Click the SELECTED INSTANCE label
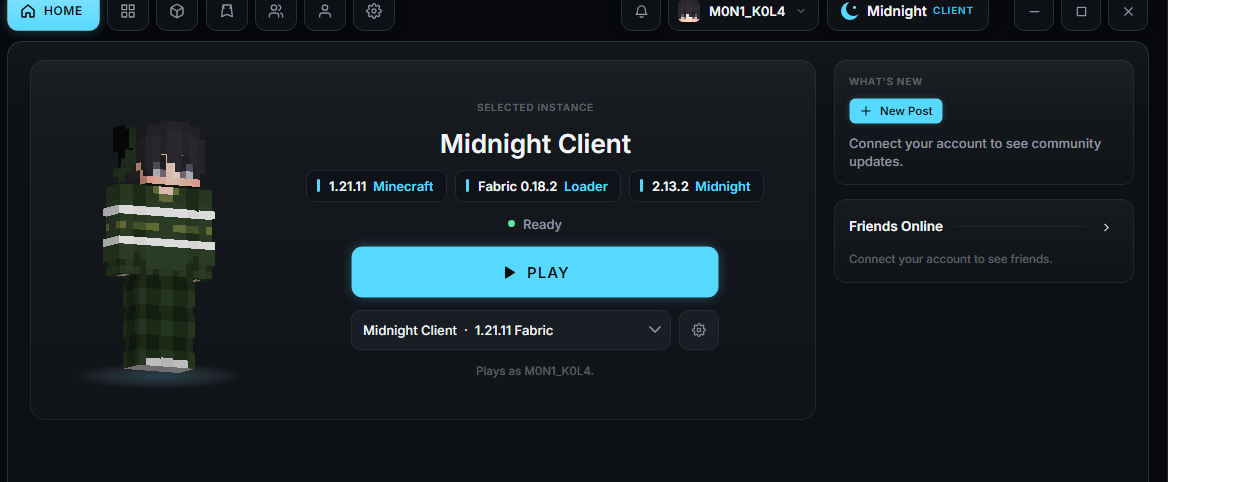The width and height of the screenshot is (1256, 482). (x=535, y=107)
